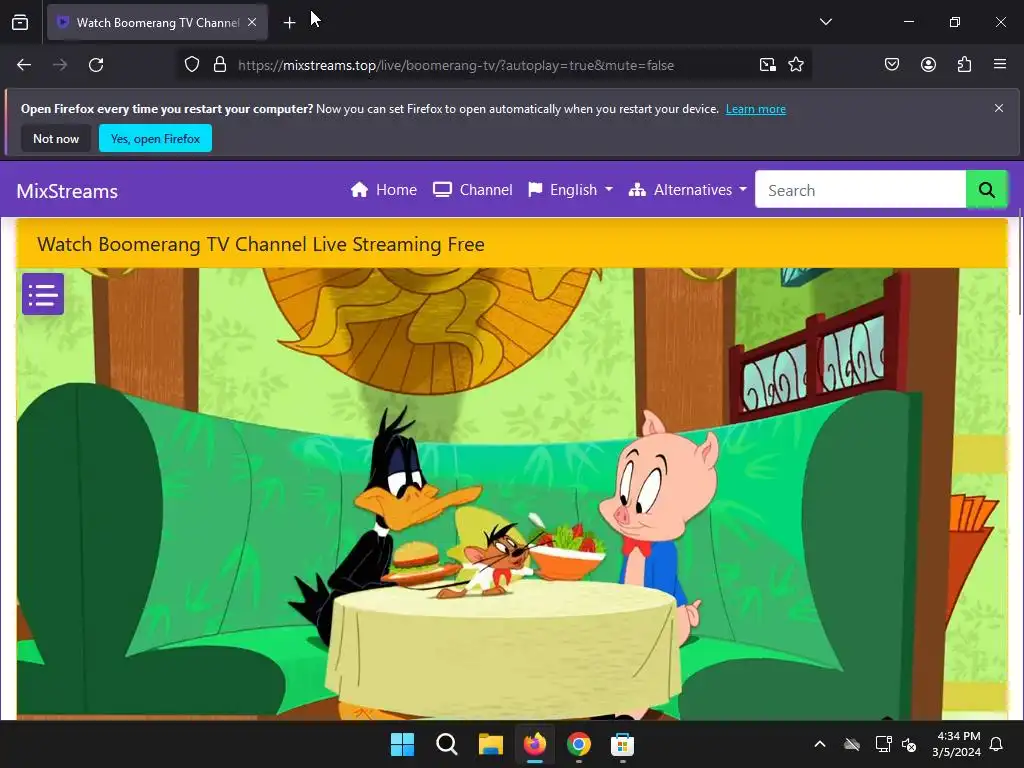Click Yes, open Firefox button
The width and height of the screenshot is (1024, 768).
[x=155, y=138]
